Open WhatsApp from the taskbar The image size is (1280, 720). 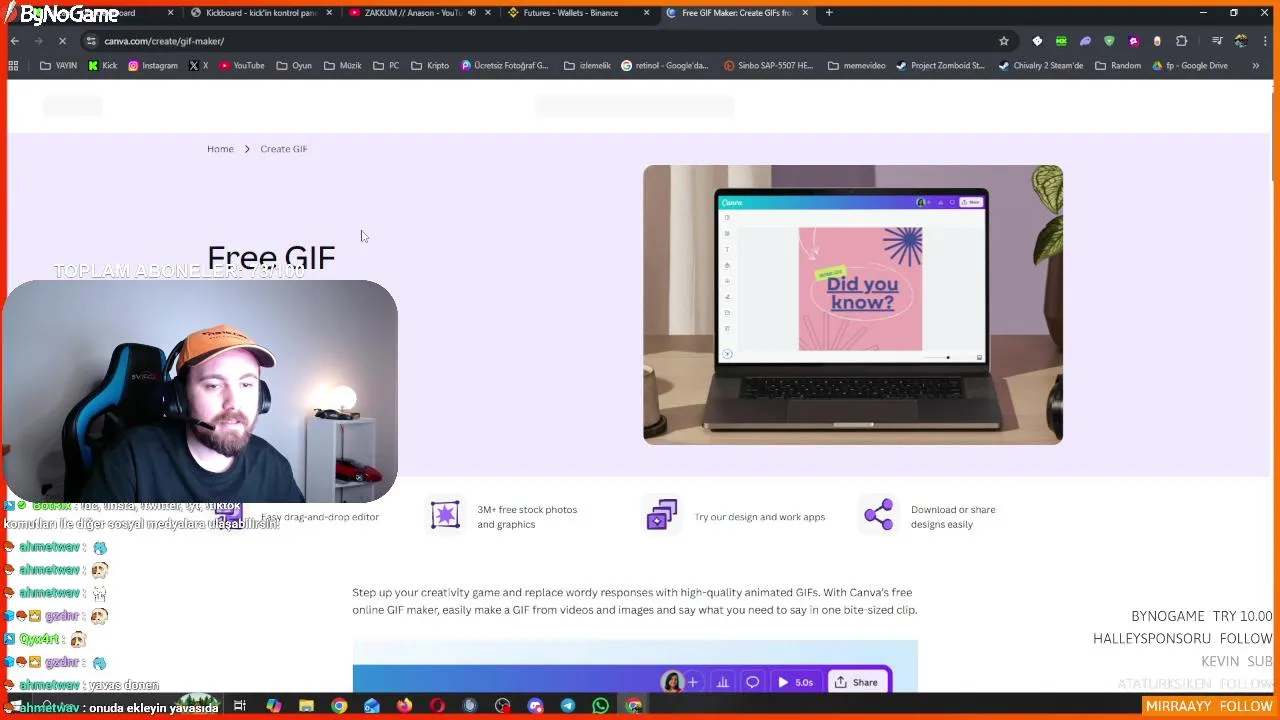[x=601, y=706]
